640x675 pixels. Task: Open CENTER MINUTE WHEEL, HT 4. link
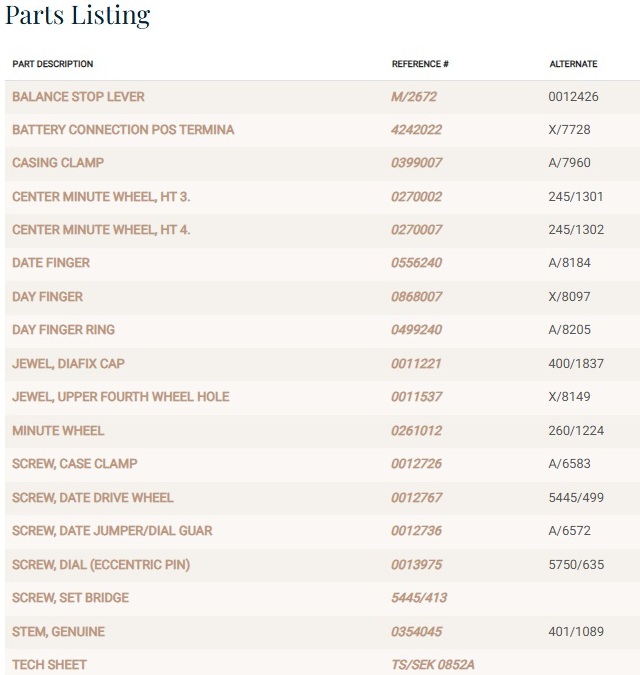click(101, 230)
